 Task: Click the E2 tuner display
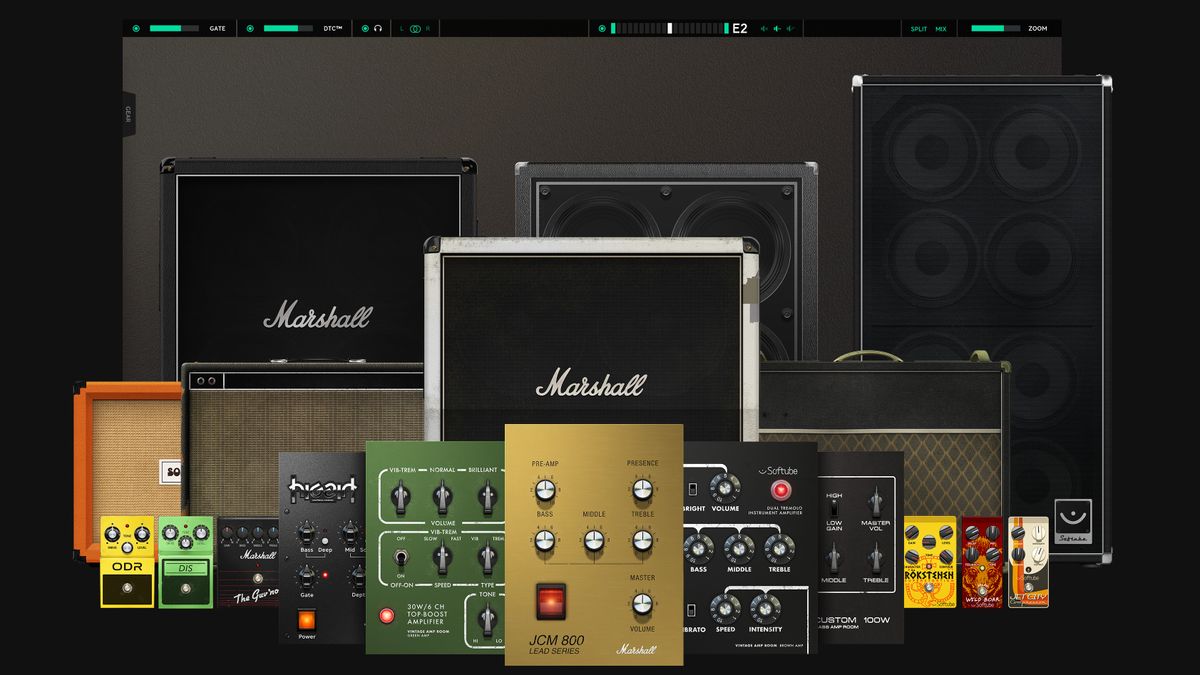coord(739,27)
